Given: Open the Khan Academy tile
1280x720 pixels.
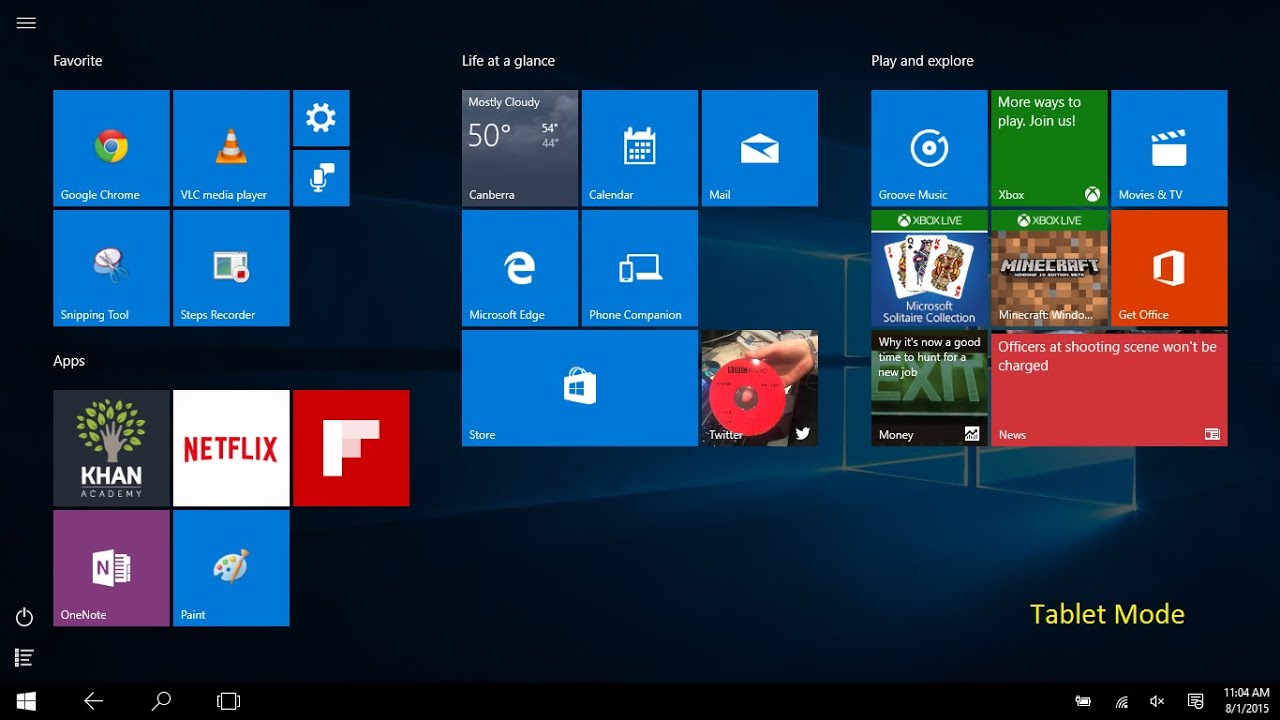Looking at the screenshot, I should (x=111, y=448).
